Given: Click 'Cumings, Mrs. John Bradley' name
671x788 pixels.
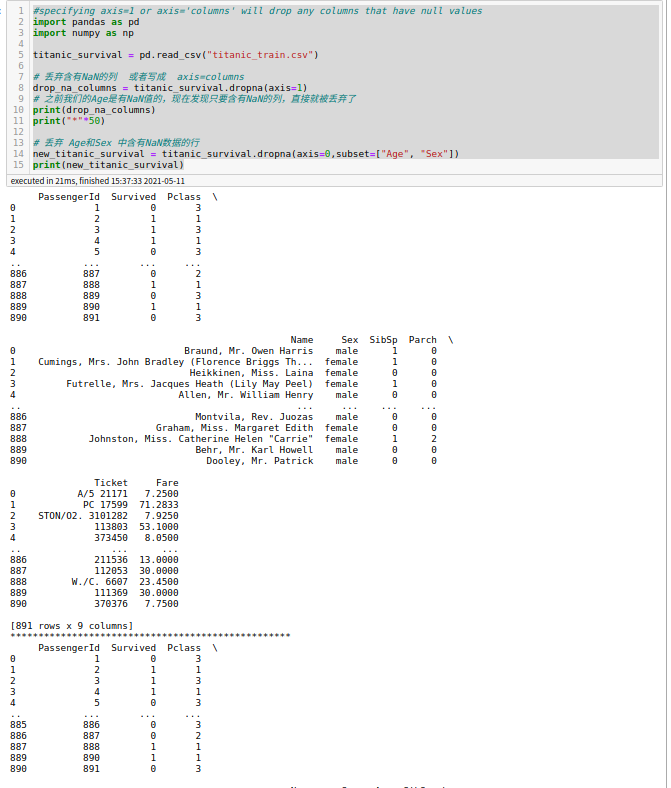Looking at the screenshot, I should click(x=175, y=362).
